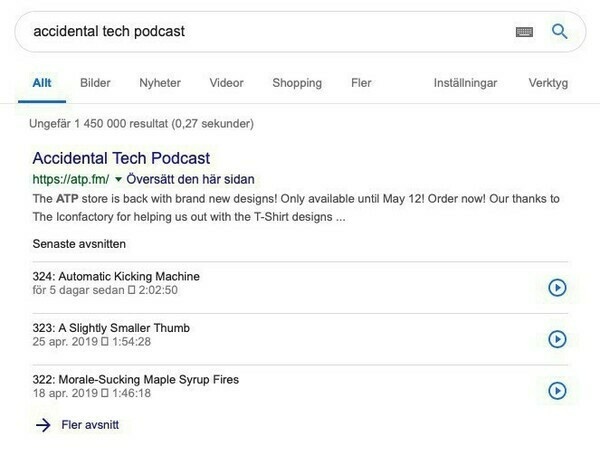Click the arrow icon beside Fler avsnitt
The height and width of the screenshot is (455, 600).
[42, 425]
